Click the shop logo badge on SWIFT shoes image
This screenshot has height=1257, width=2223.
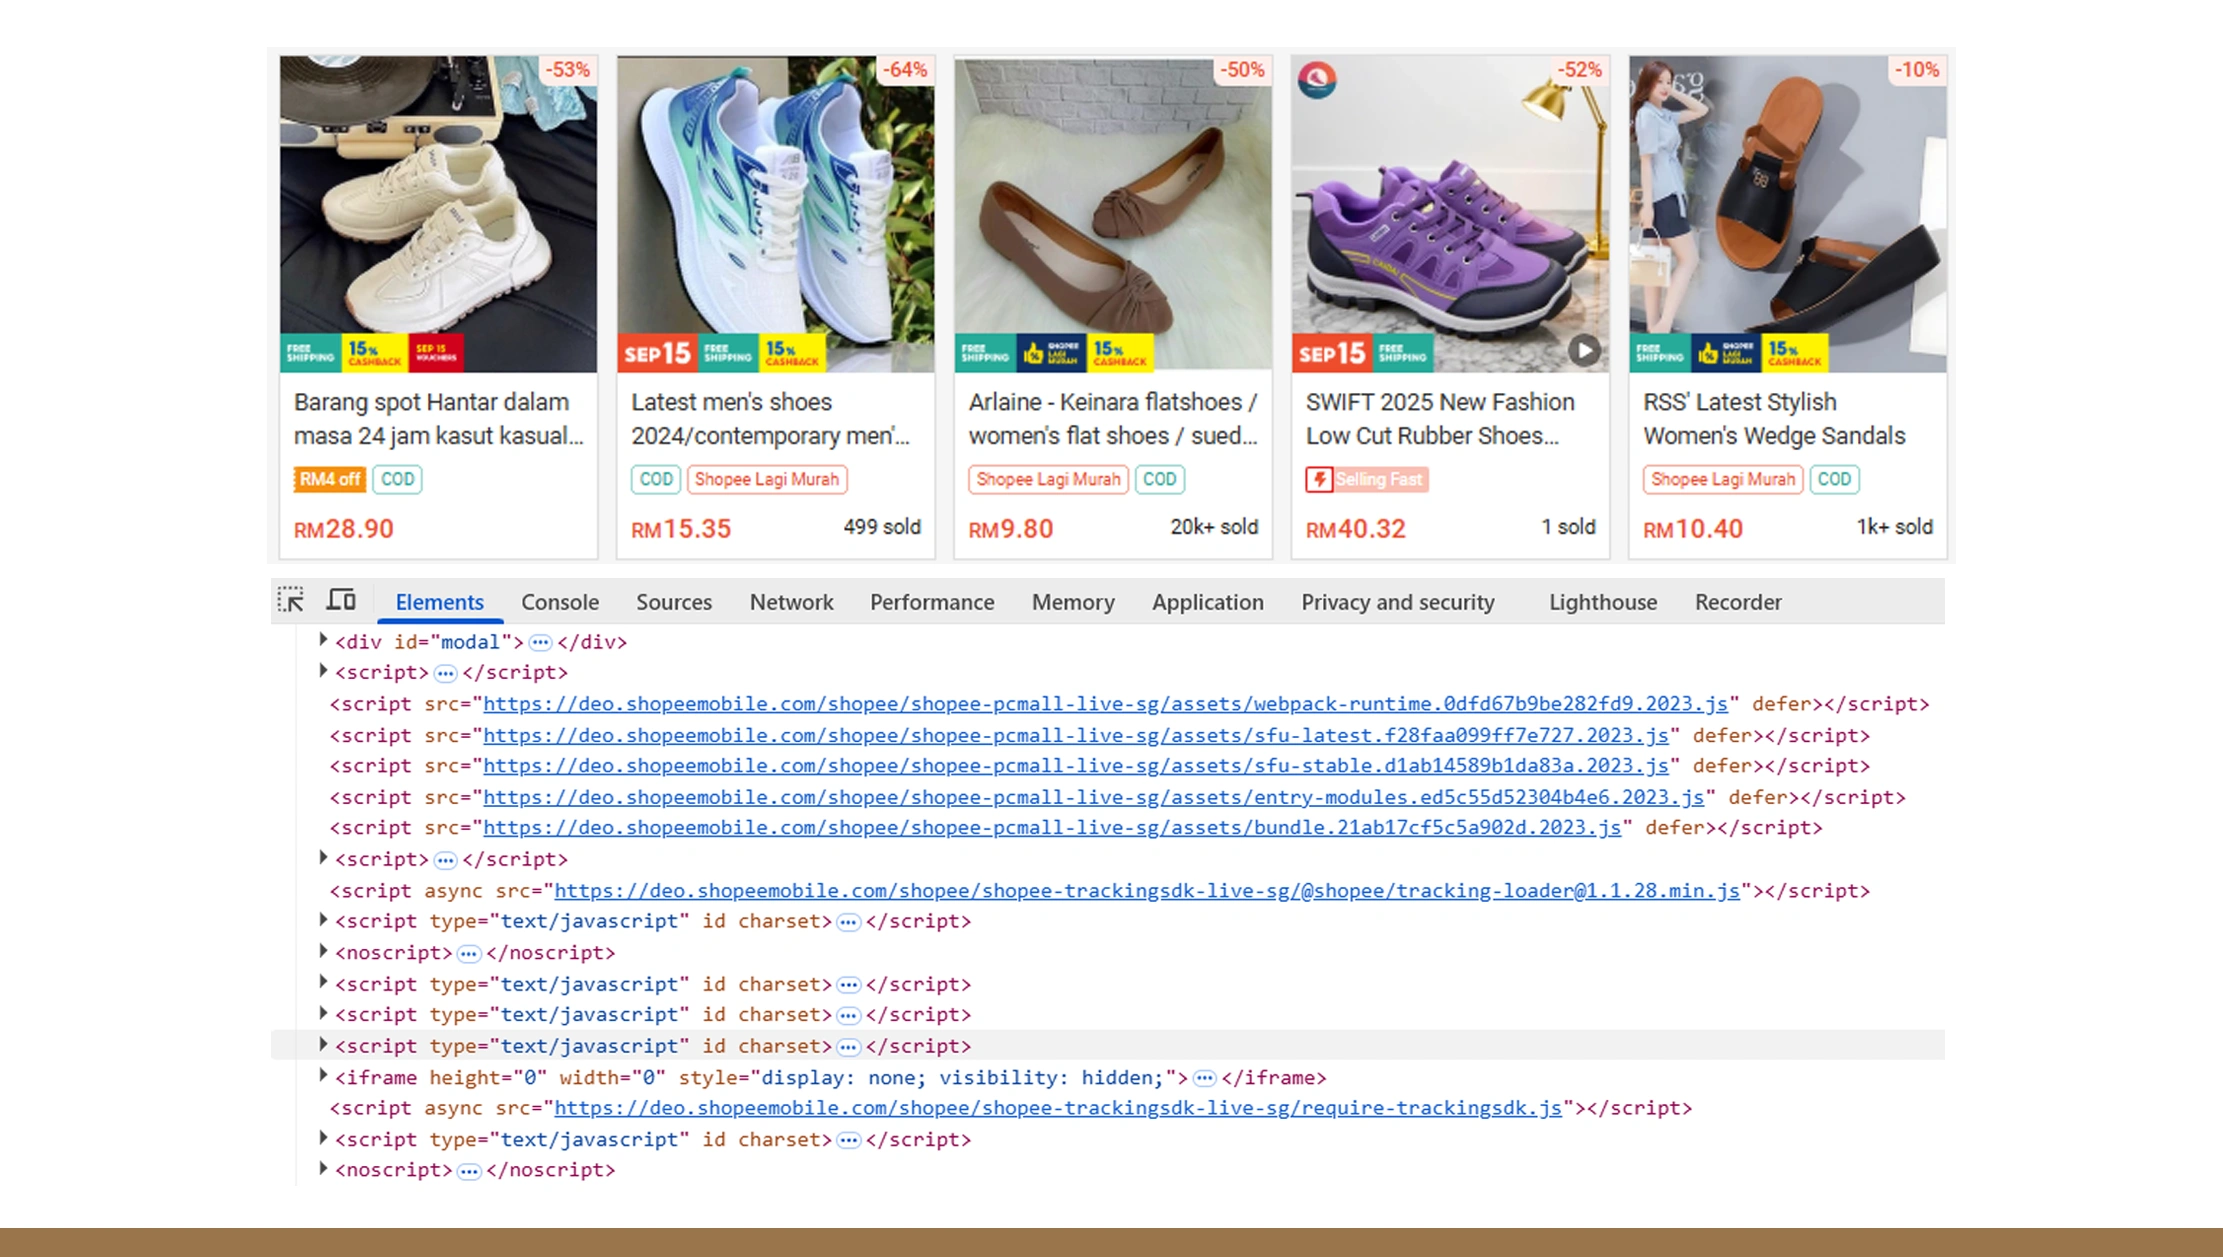click(x=1317, y=79)
